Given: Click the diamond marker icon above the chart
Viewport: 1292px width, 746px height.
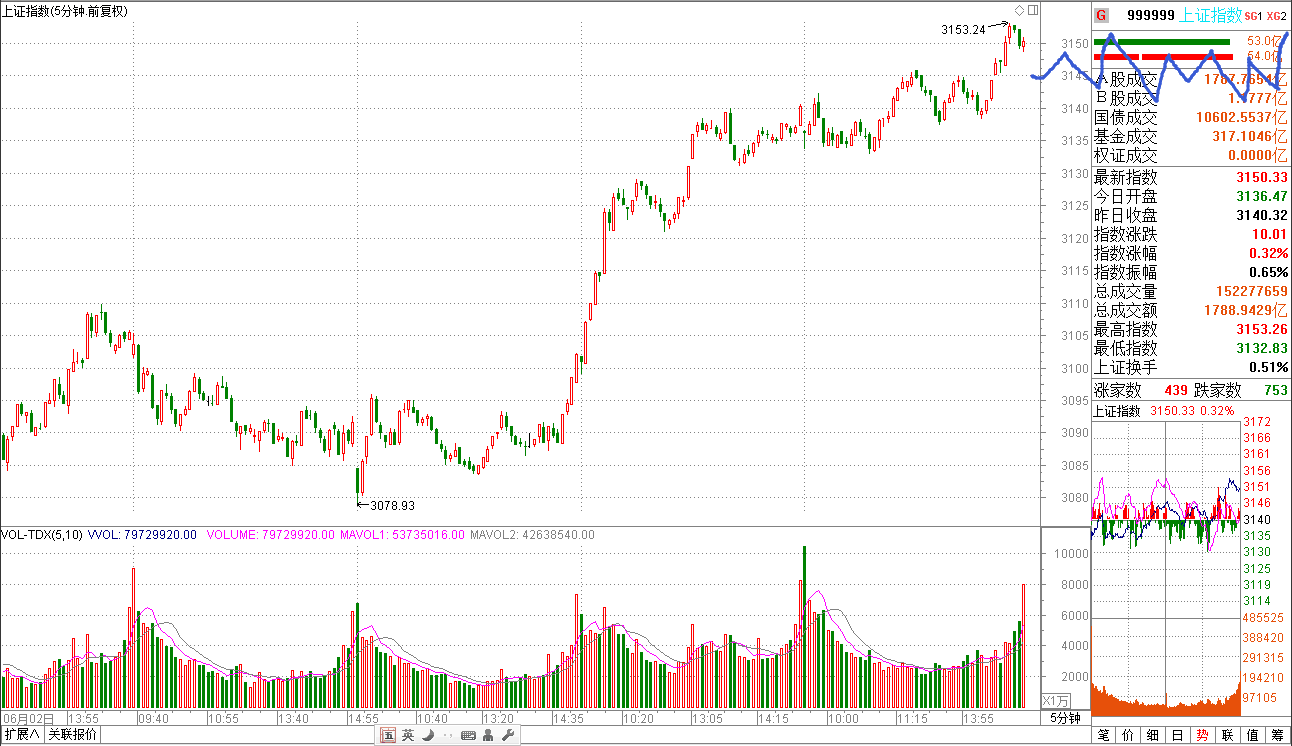Looking at the screenshot, I should pyautogui.click(x=1019, y=10).
